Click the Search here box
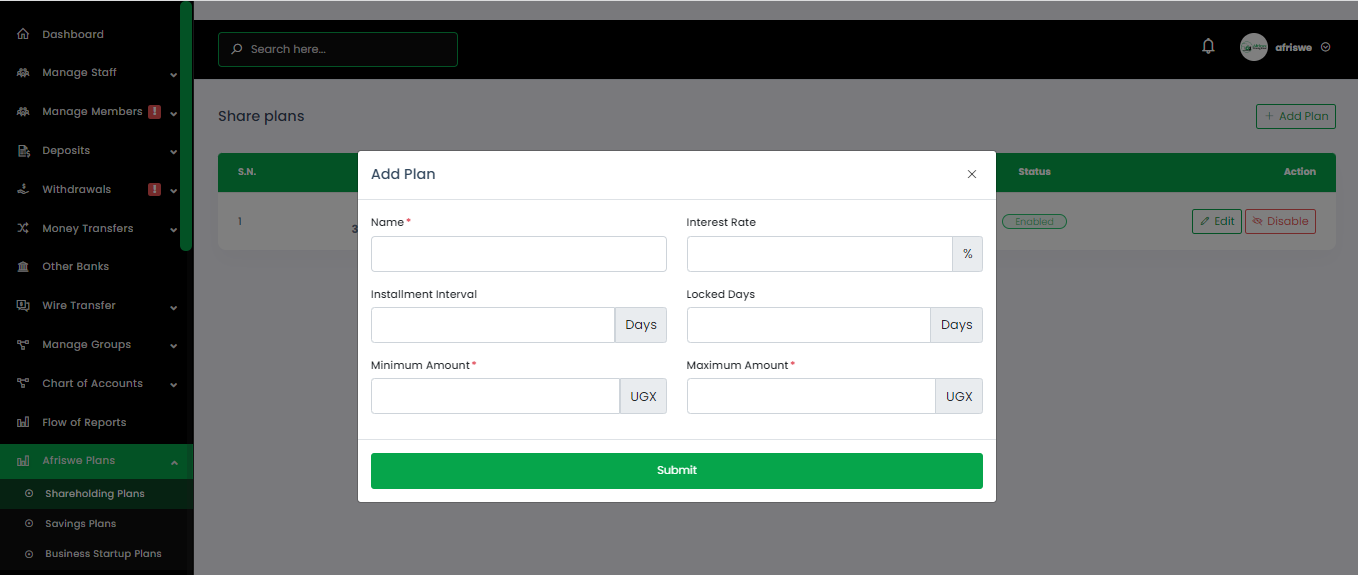Viewport: 1358px width, 575px height. pyautogui.click(x=338, y=49)
